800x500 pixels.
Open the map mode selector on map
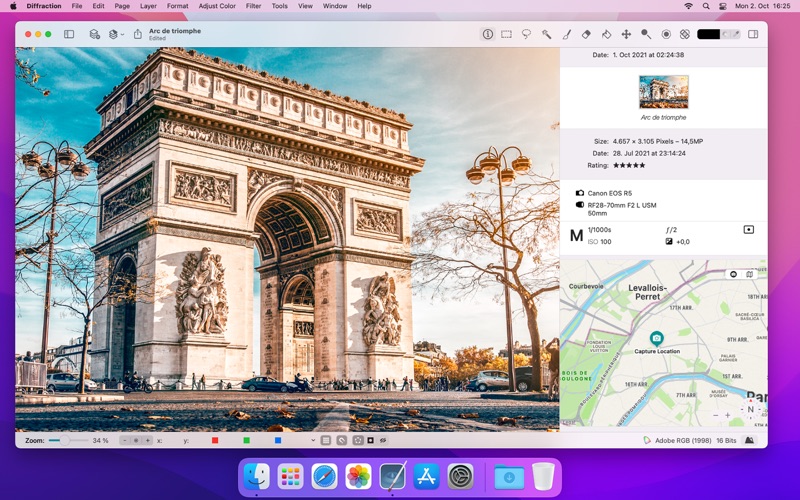pyautogui.click(x=749, y=273)
